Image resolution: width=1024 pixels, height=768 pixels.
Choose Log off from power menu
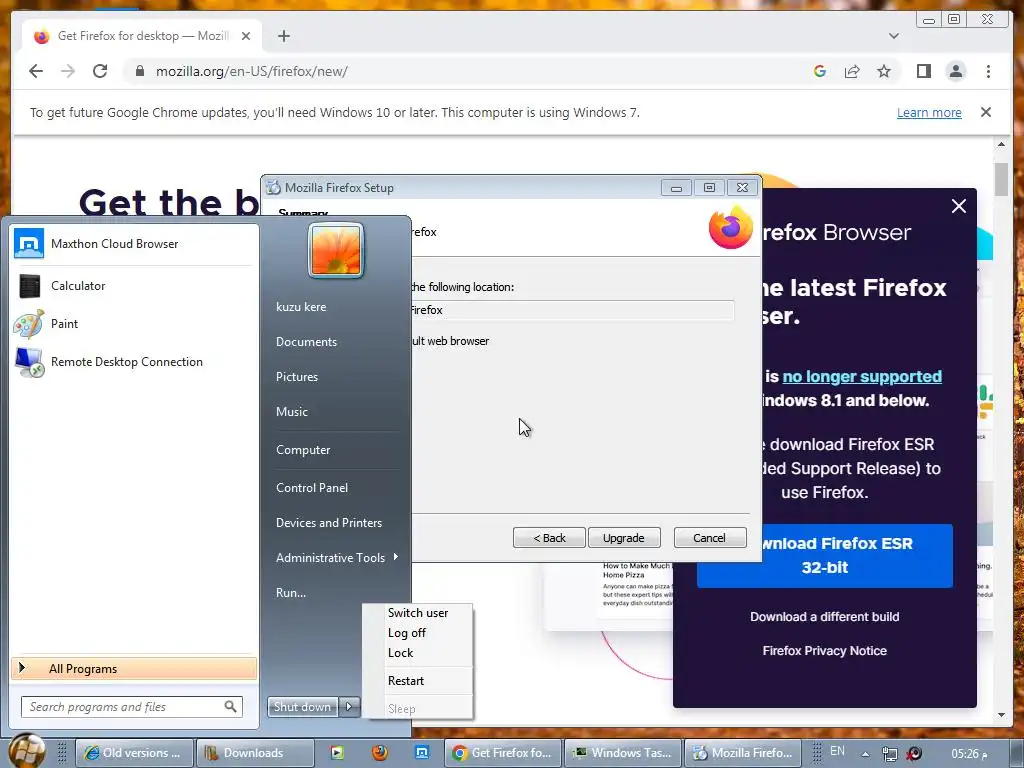[x=407, y=633]
